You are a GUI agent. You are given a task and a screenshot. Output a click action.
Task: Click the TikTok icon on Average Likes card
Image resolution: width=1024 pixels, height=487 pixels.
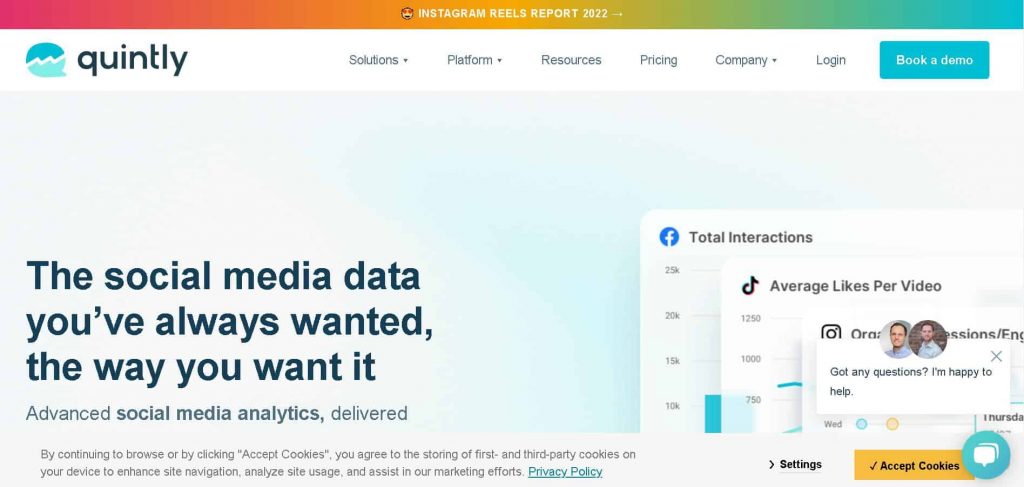750,286
